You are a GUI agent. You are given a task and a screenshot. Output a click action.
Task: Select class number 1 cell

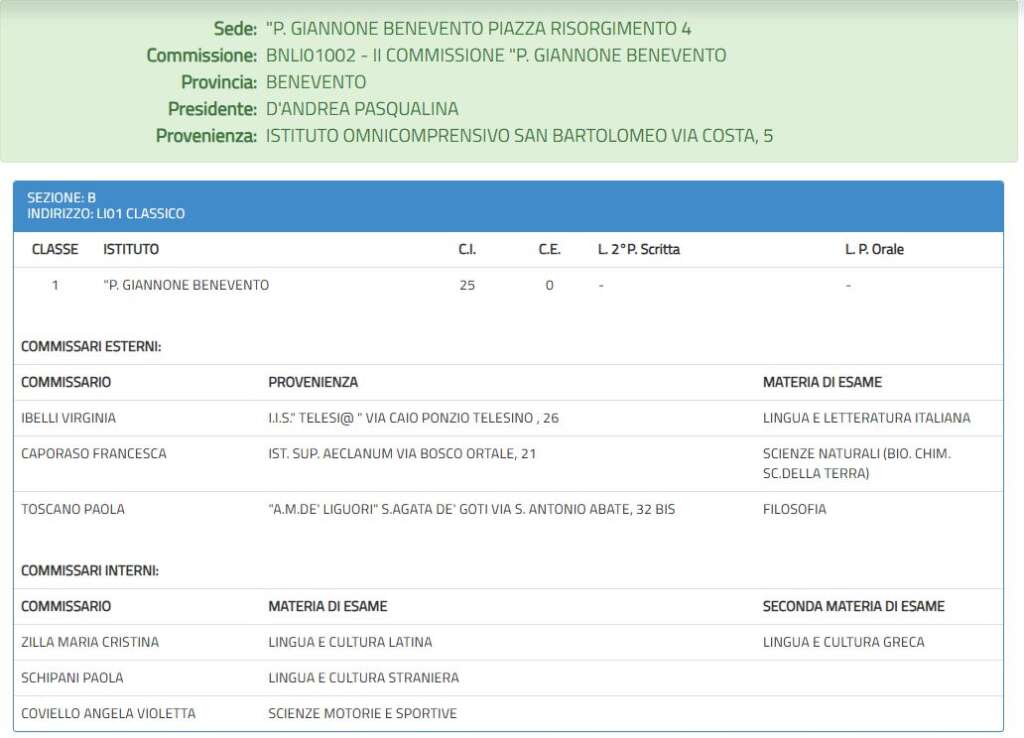(55, 285)
